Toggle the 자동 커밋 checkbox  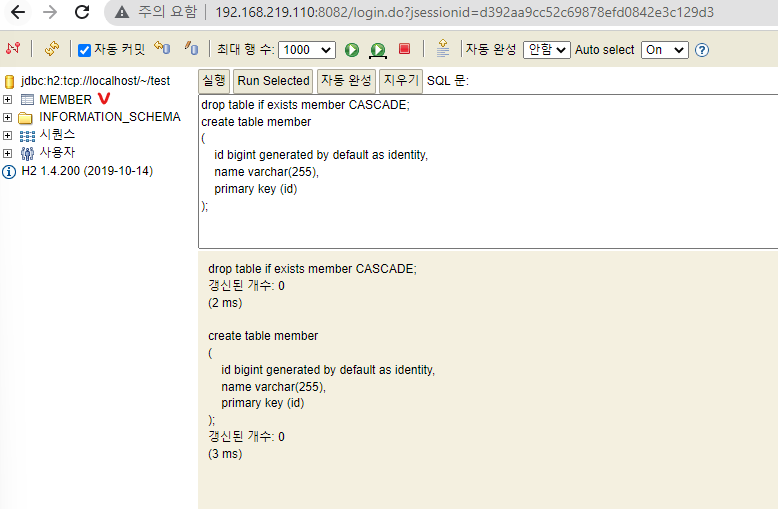[x=84, y=50]
